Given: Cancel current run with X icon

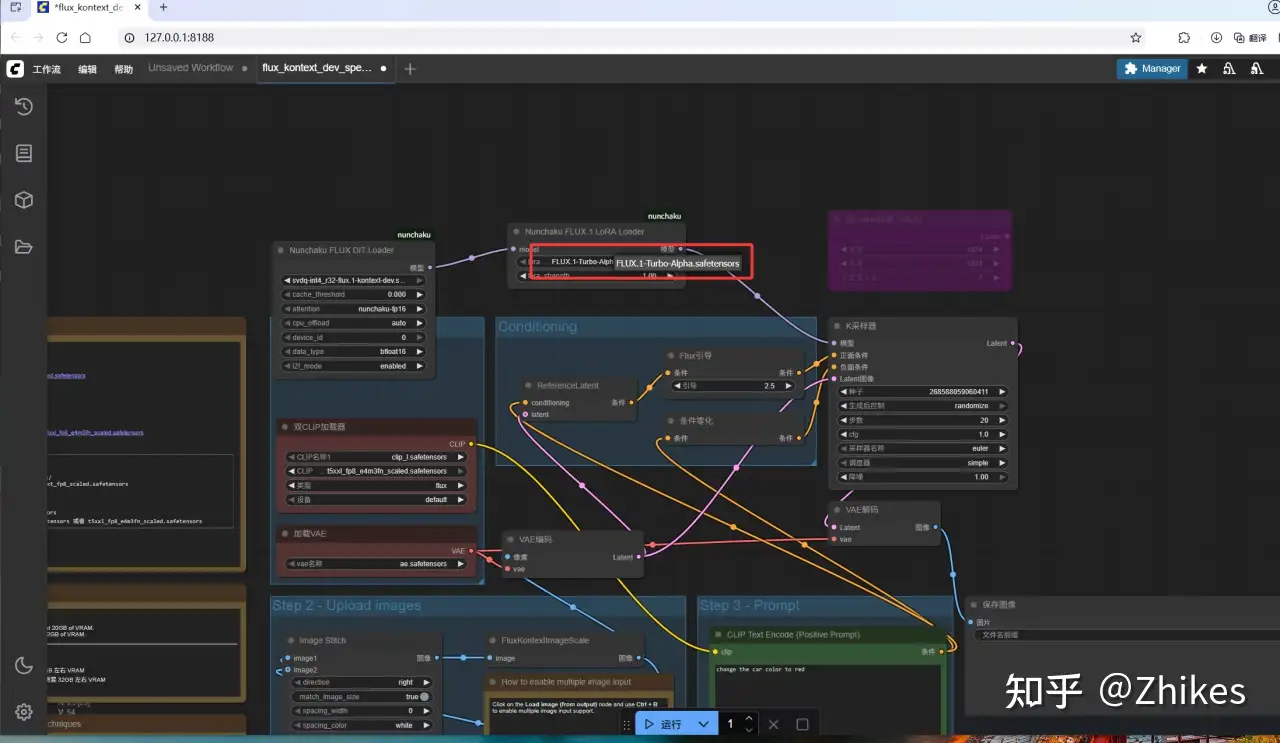Looking at the screenshot, I should pos(773,724).
